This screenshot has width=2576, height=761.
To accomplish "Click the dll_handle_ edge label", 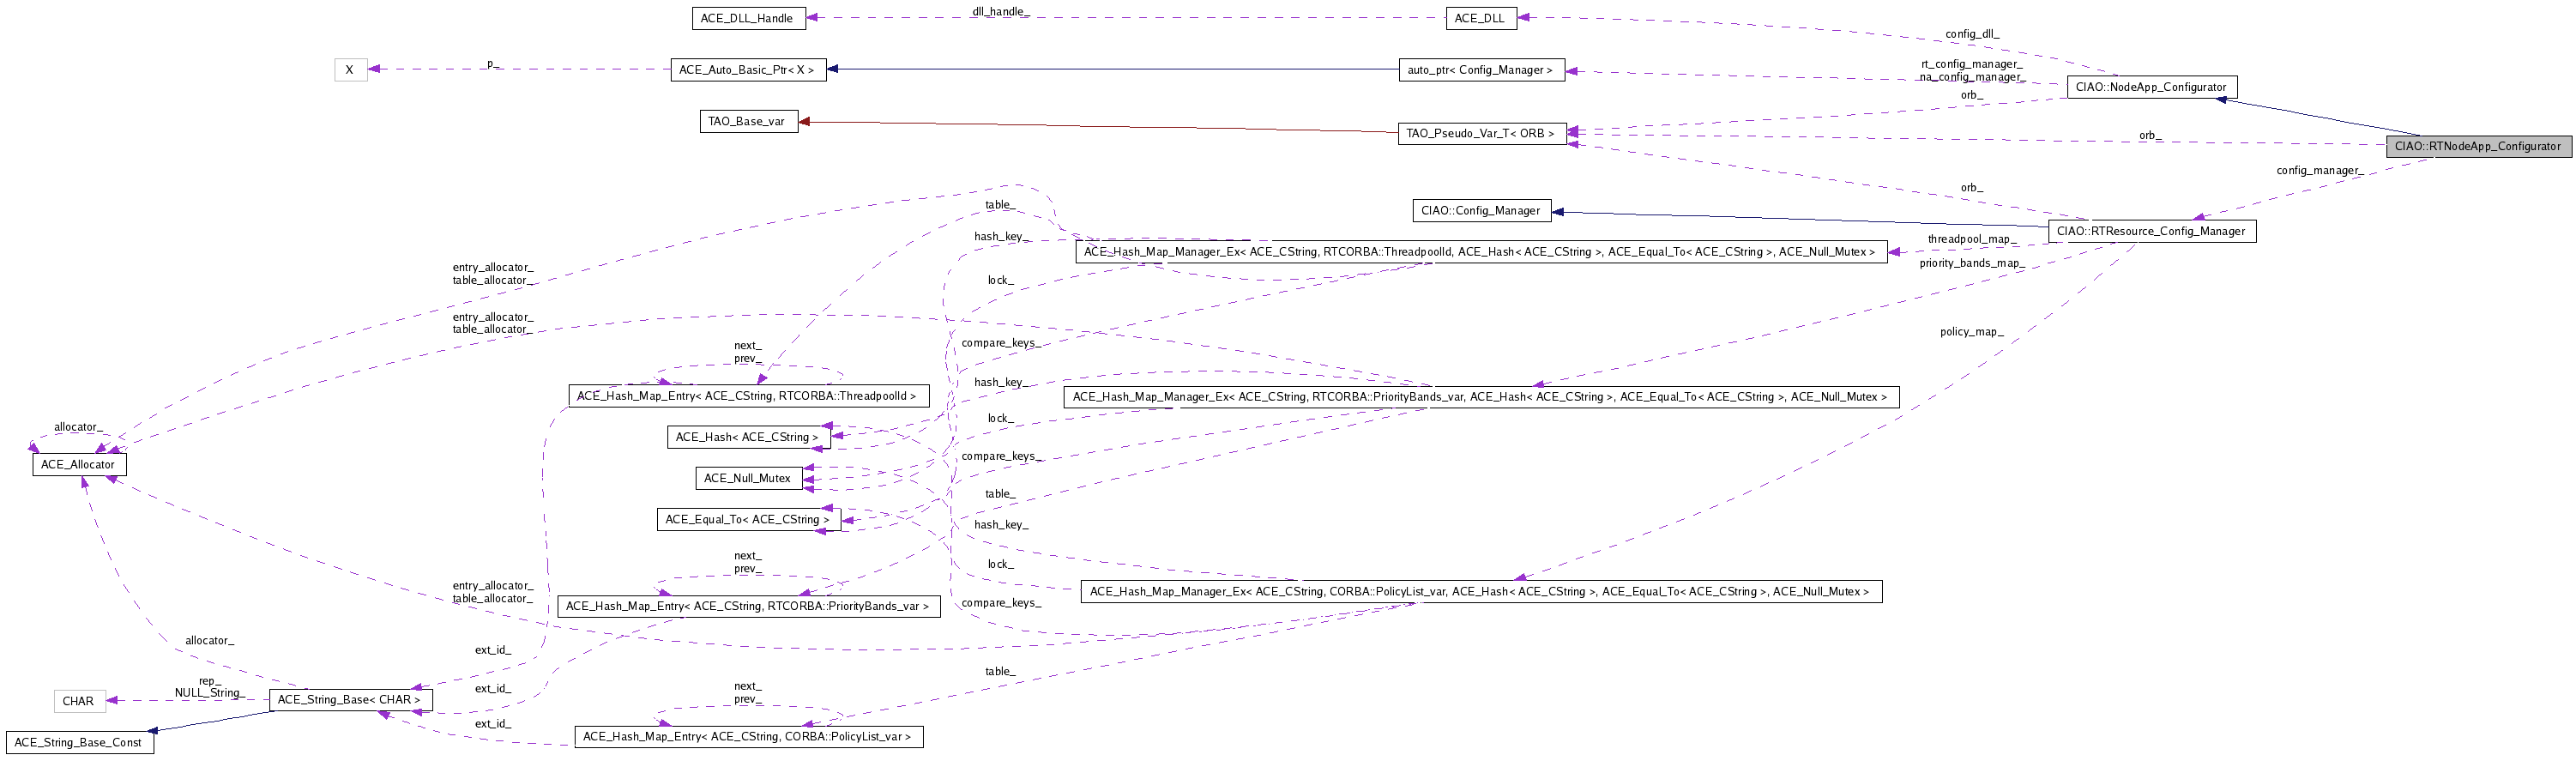I will 1001,12.
